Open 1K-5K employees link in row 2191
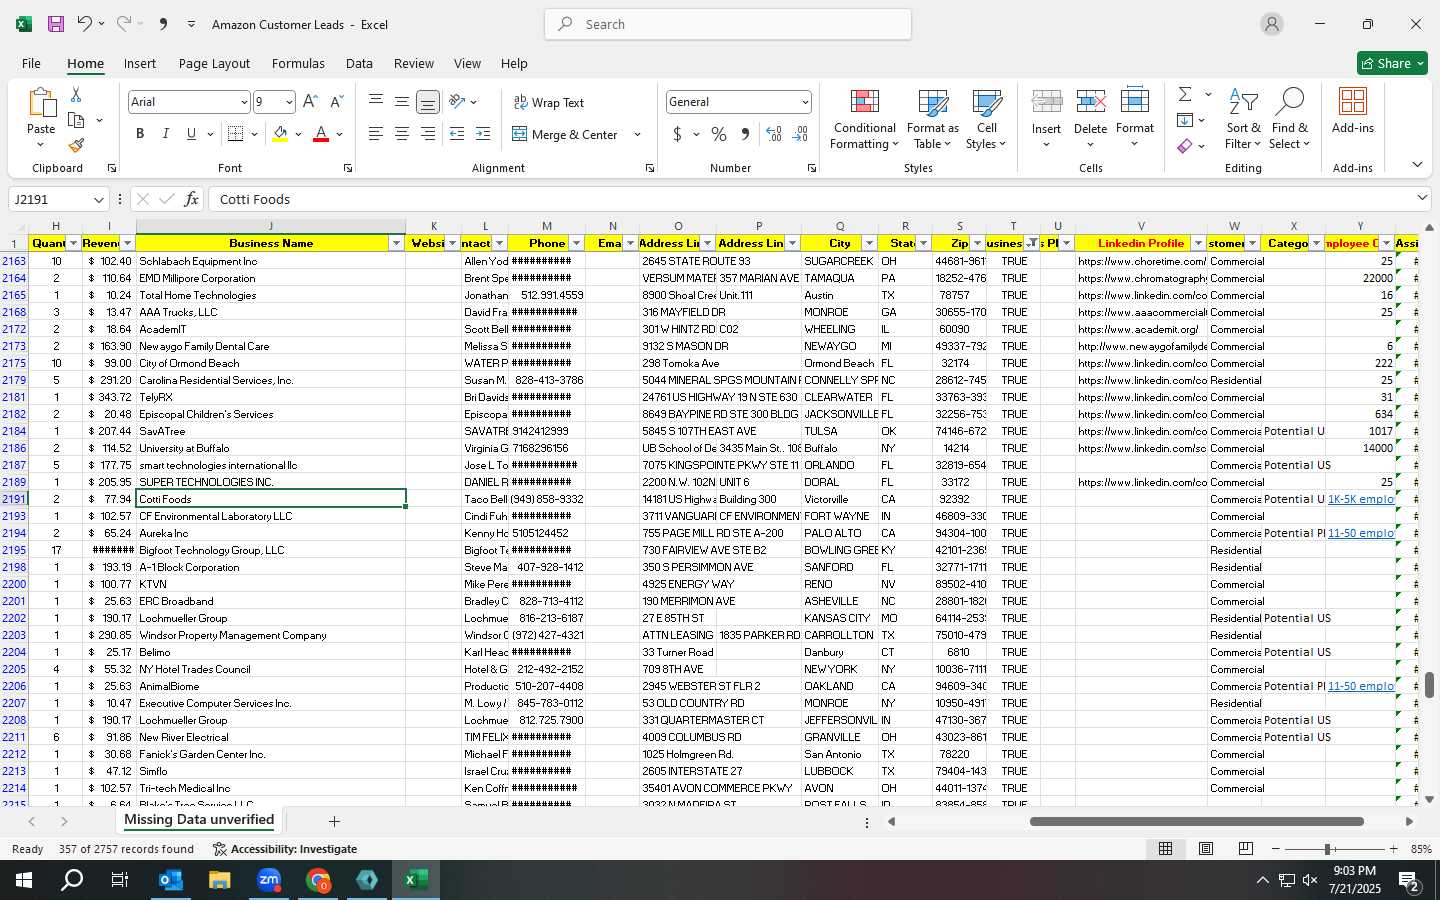Viewport: 1440px width, 900px height. coord(1360,499)
